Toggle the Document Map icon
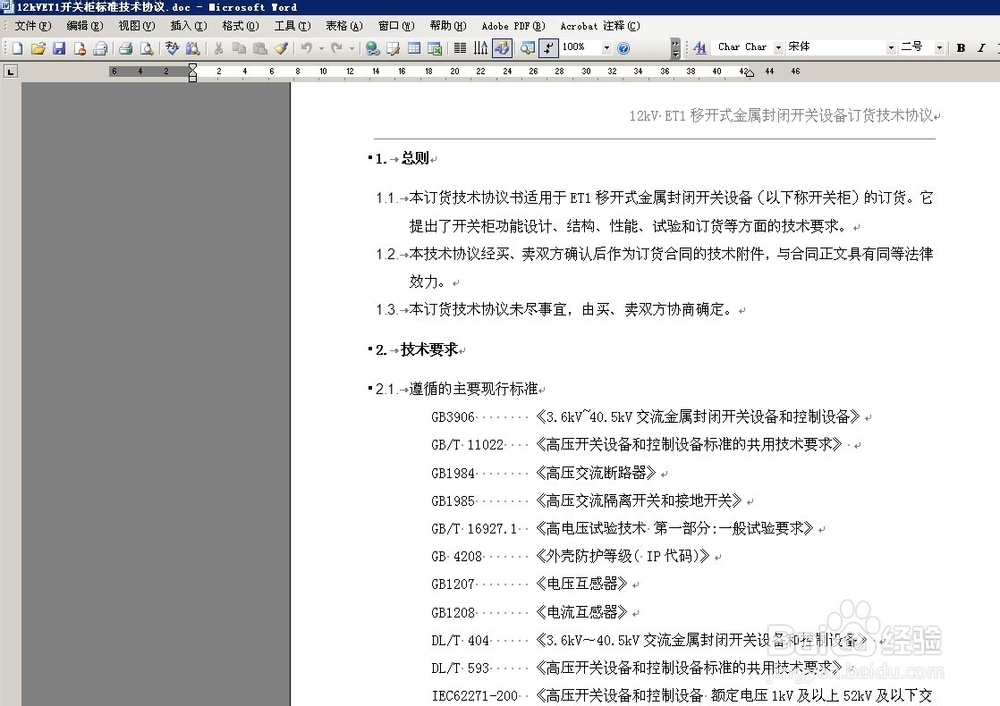Viewport: 1000px width, 706px height. tap(527, 48)
